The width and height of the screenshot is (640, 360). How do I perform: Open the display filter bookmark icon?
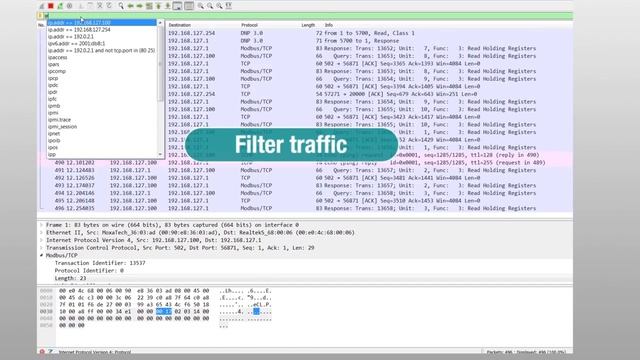(x=40, y=16)
